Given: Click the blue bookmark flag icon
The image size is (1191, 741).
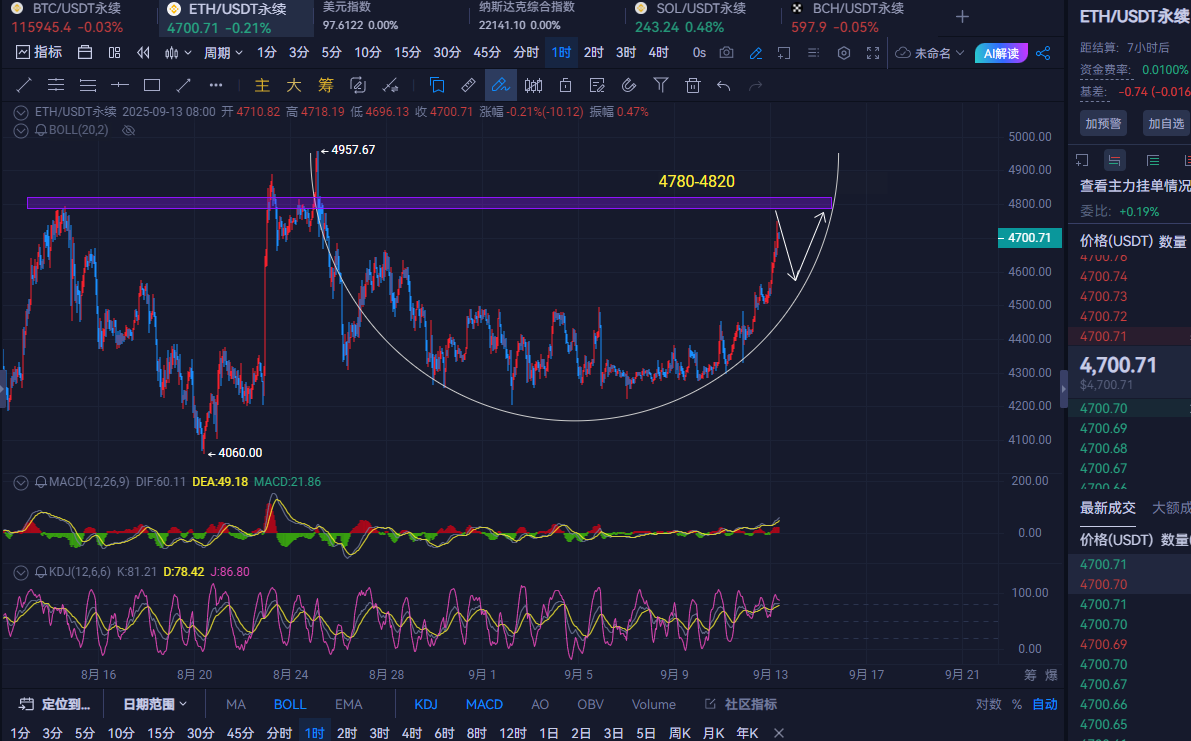Looking at the screenshot, I should pos(437,85).
